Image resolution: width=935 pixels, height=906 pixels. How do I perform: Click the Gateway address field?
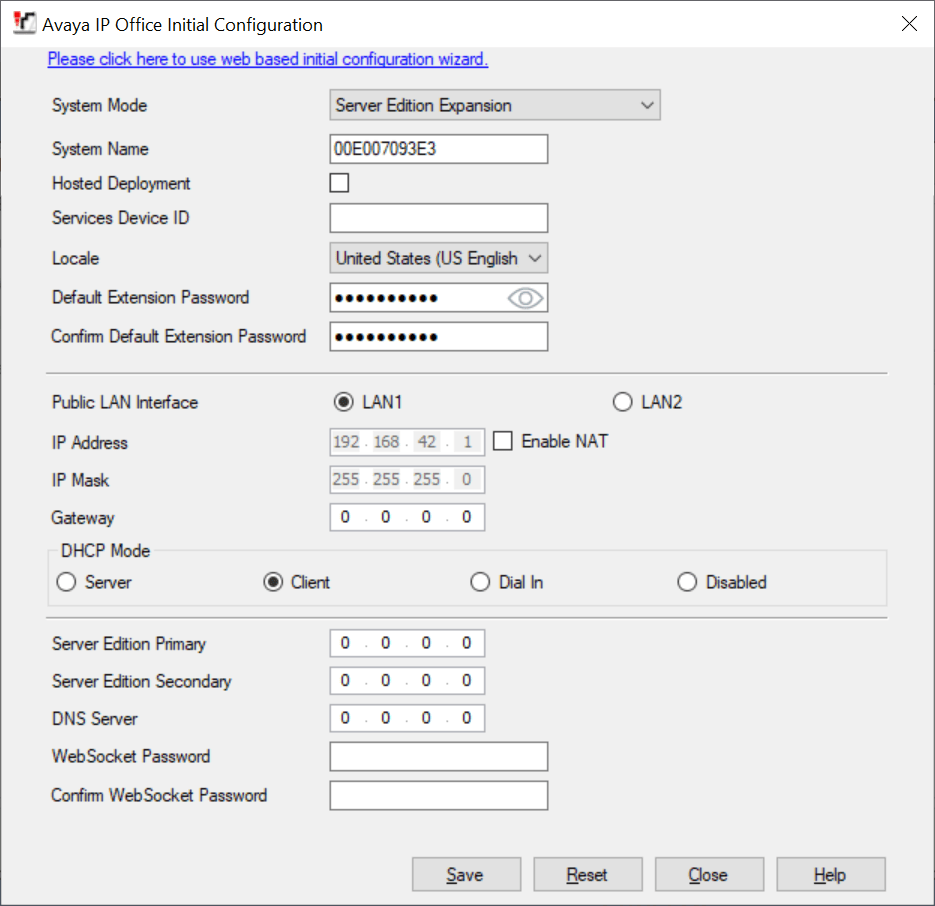point(407,517)
